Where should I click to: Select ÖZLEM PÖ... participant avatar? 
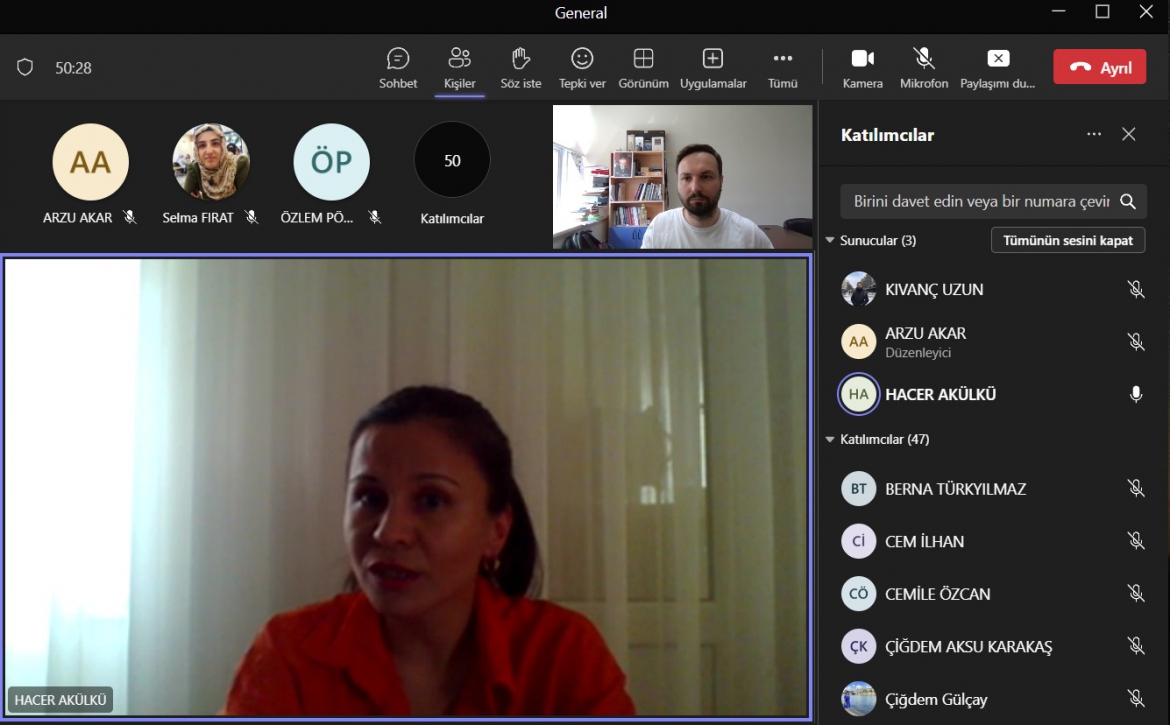click(331, 162)
